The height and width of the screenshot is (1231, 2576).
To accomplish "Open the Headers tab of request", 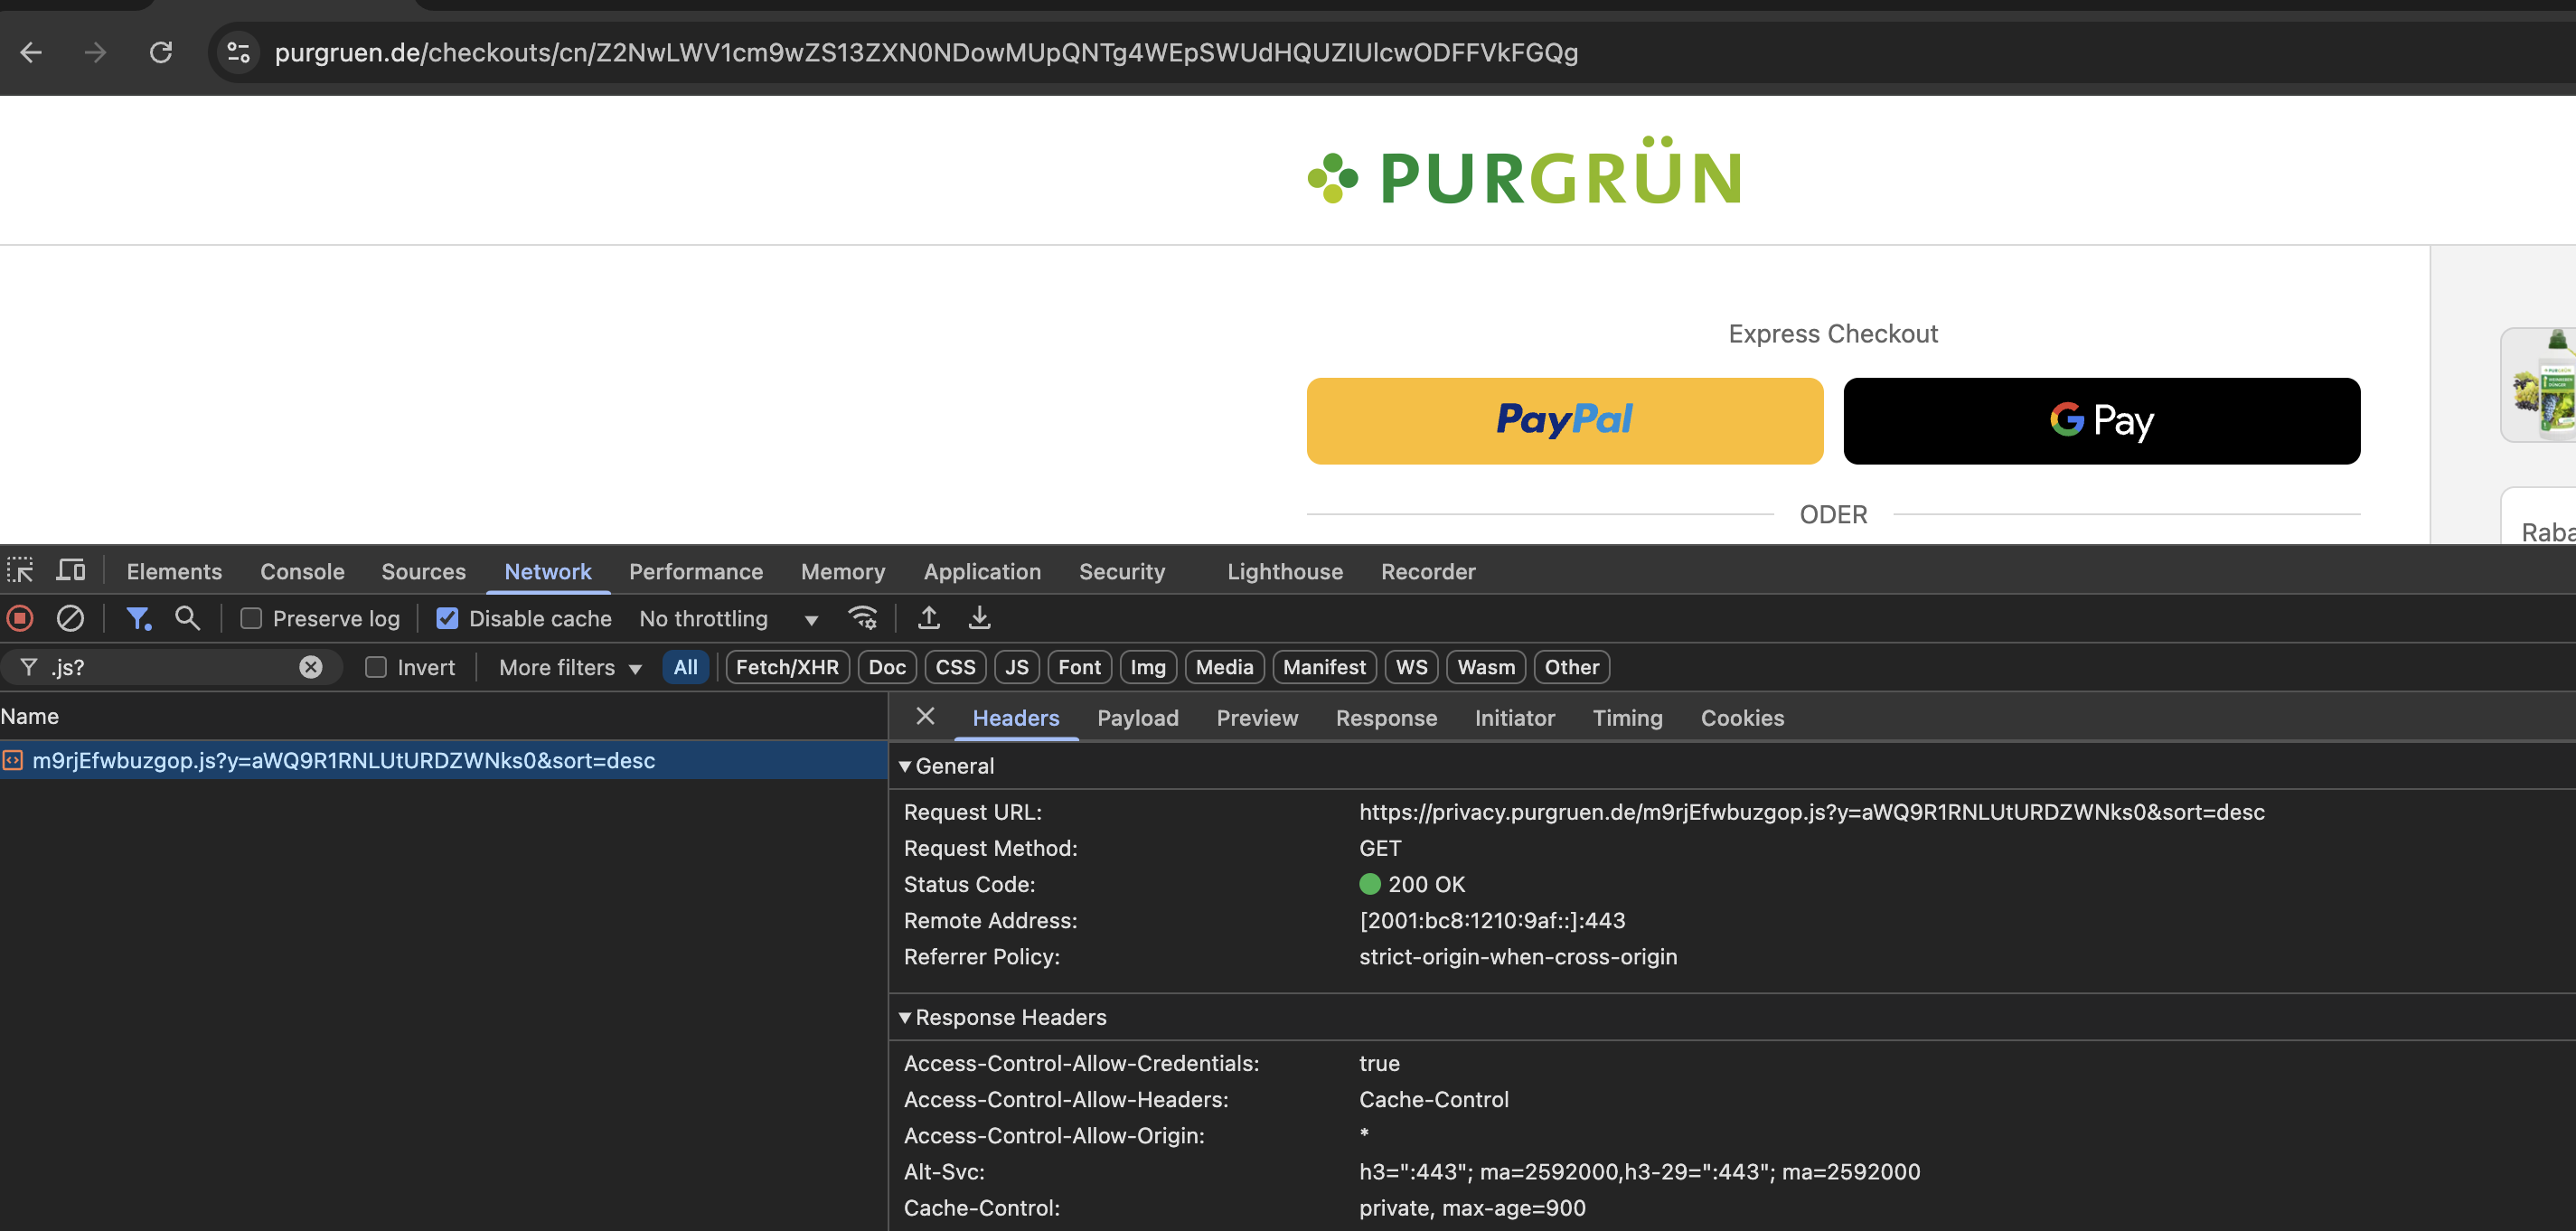I will click(x=1016, y=718).
